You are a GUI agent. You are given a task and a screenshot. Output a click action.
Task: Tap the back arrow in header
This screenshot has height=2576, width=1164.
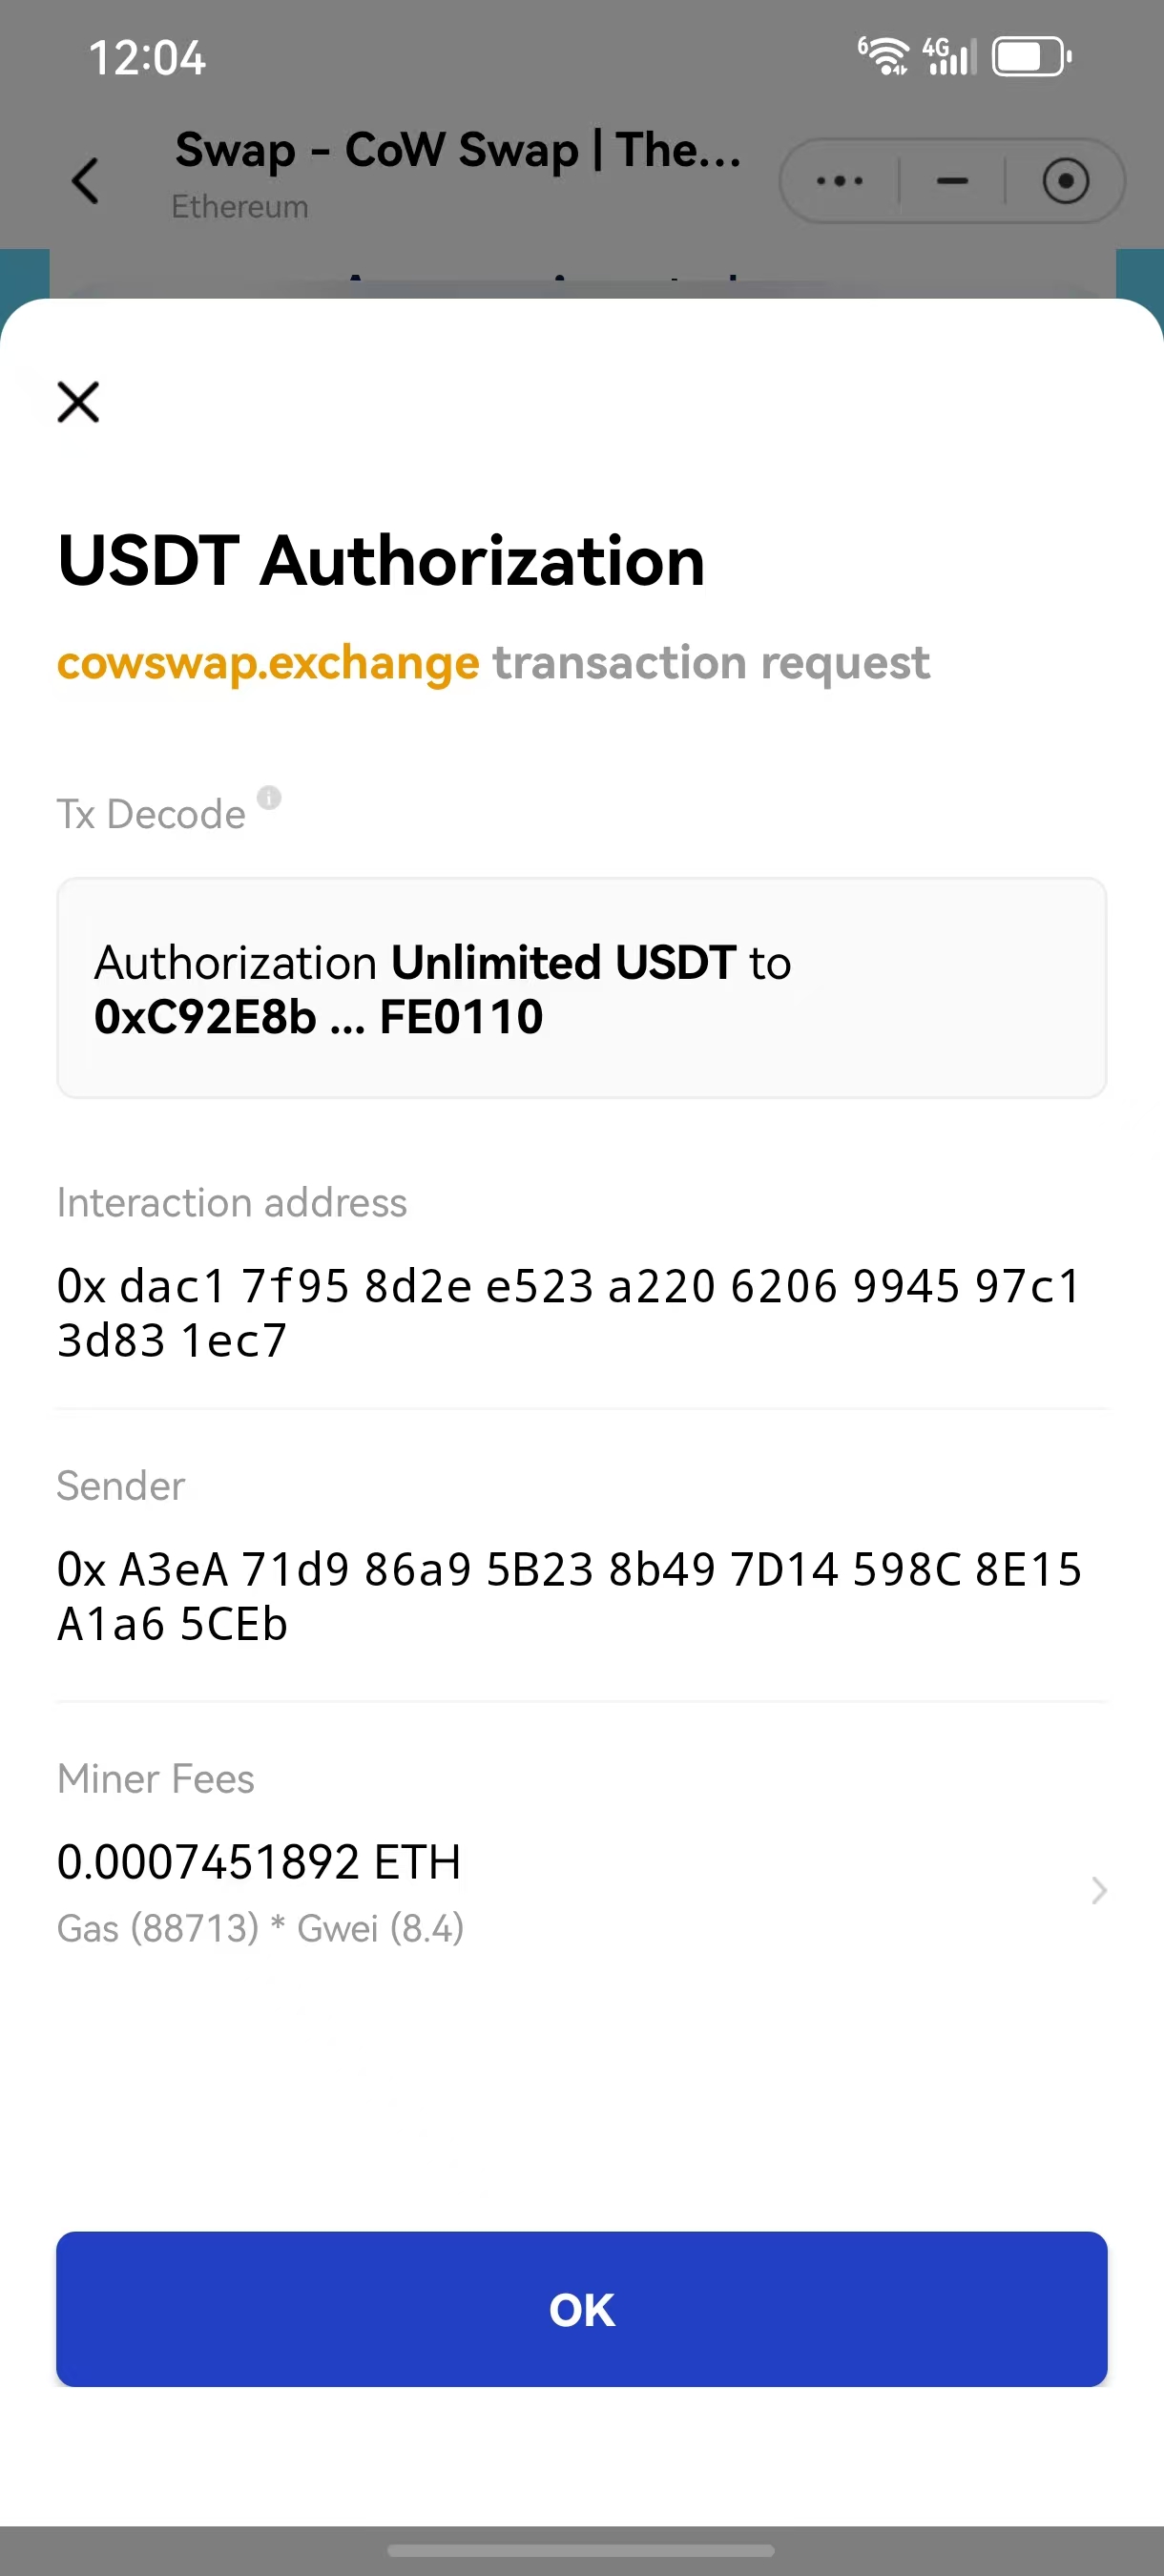(x=86, y=181)
